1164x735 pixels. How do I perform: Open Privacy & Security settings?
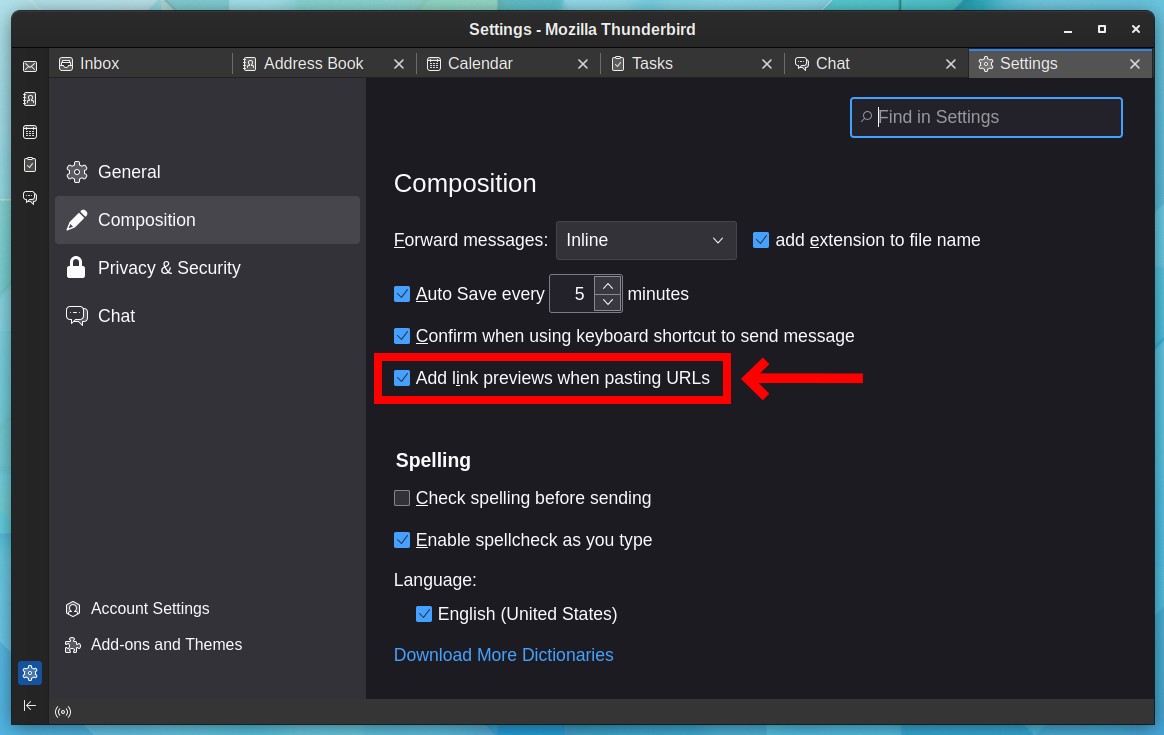pyautogui.click(x=207, y=268)
